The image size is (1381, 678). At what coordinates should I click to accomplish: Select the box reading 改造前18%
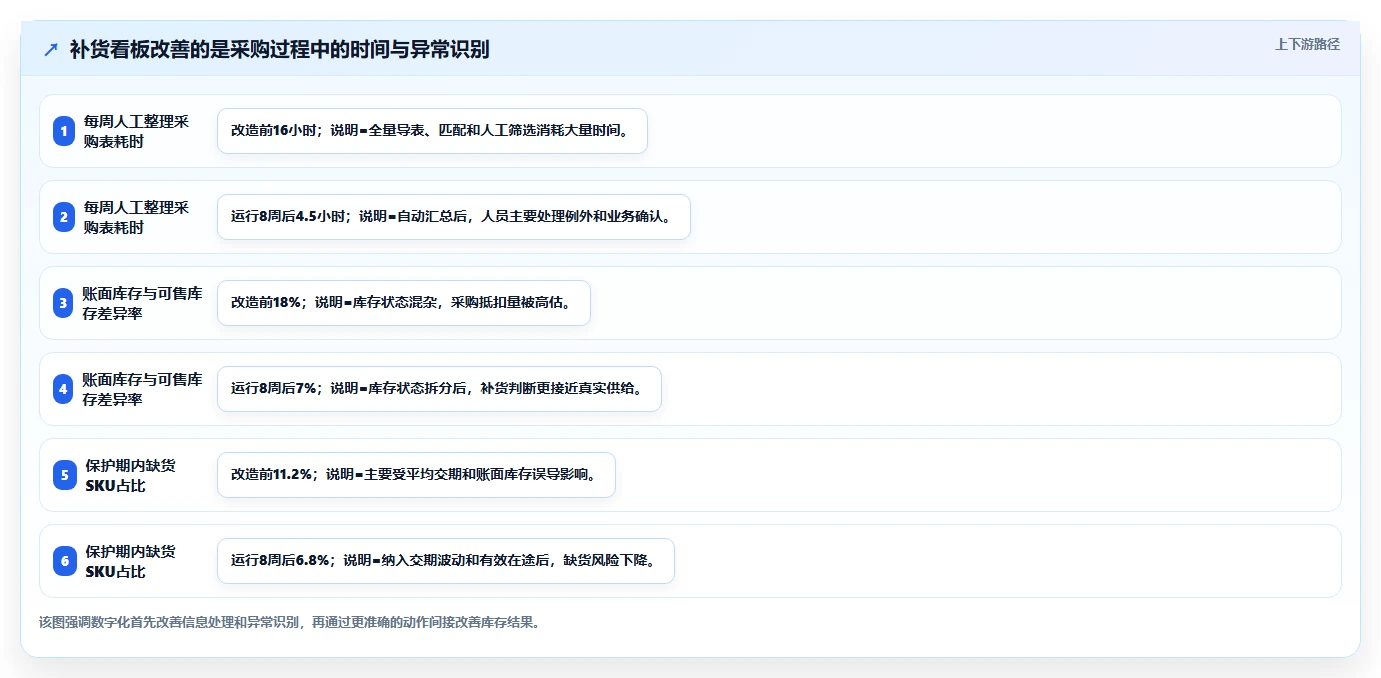click(404, 303)
